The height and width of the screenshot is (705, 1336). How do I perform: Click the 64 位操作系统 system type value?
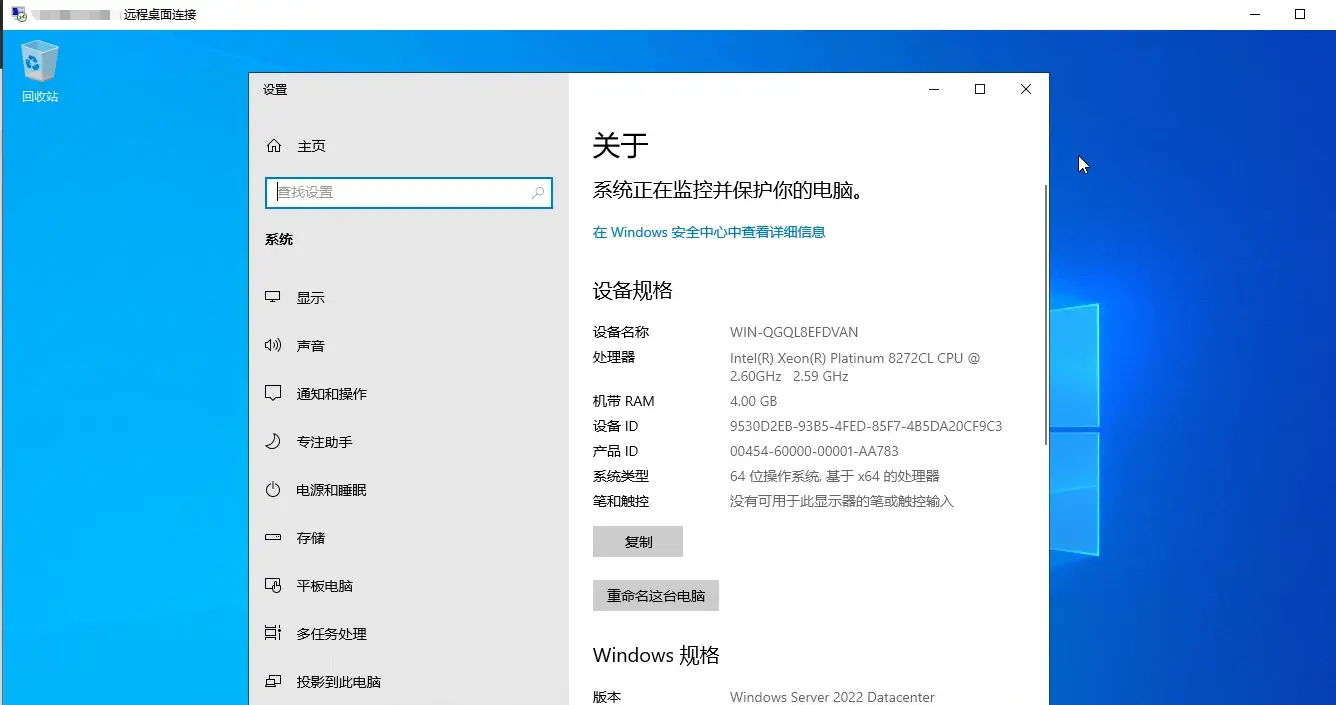tap(835, 476)
